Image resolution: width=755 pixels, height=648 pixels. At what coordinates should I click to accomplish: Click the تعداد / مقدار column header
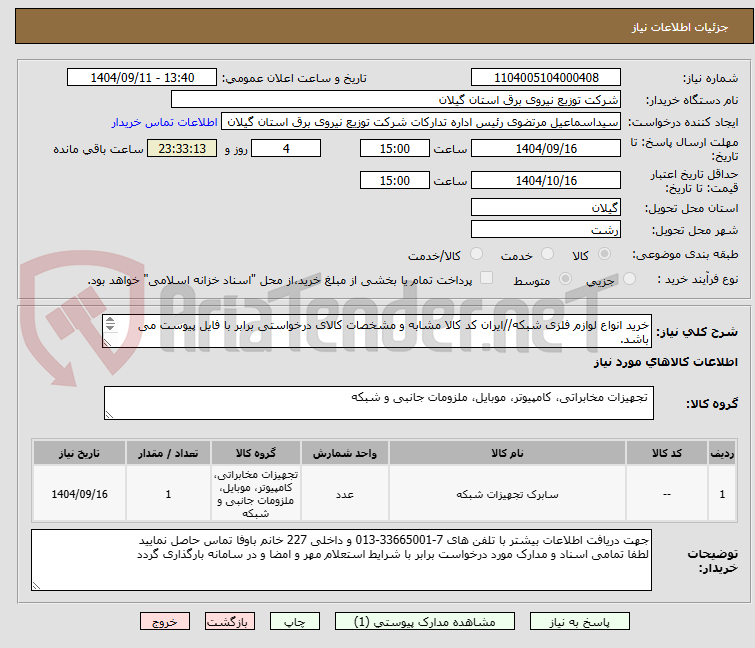168,453
